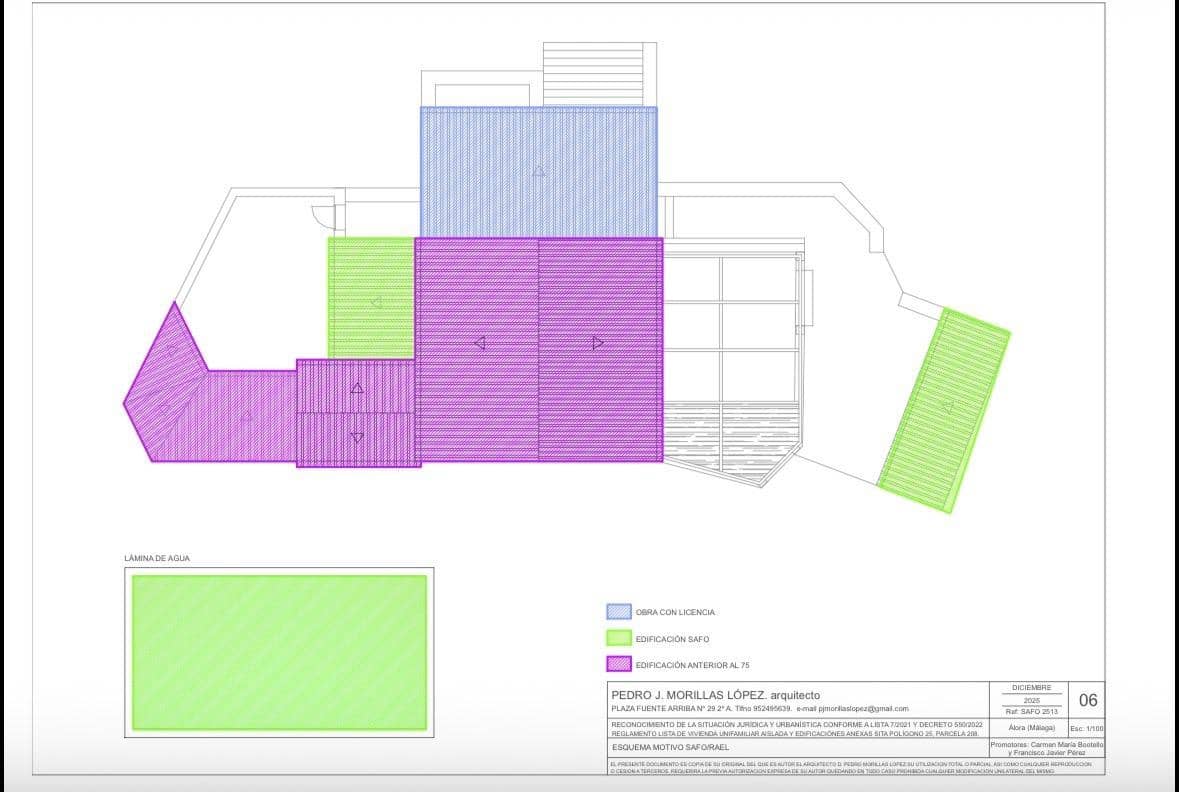Click the architect name "PEDRO J. MORILLAS LÓPEZ"
This screenshot has width=1179, height=792.
(x=690, y=695)
